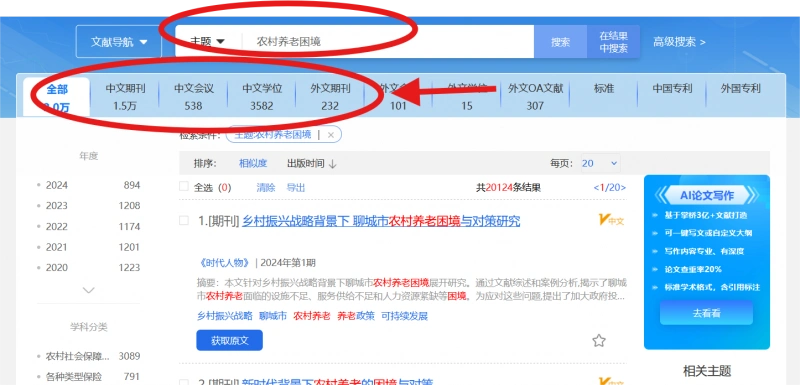Click keyword tag 养老政策
The width and height of the screenshot is (800, 385).
pyautogui.click(x=356, y=316)
